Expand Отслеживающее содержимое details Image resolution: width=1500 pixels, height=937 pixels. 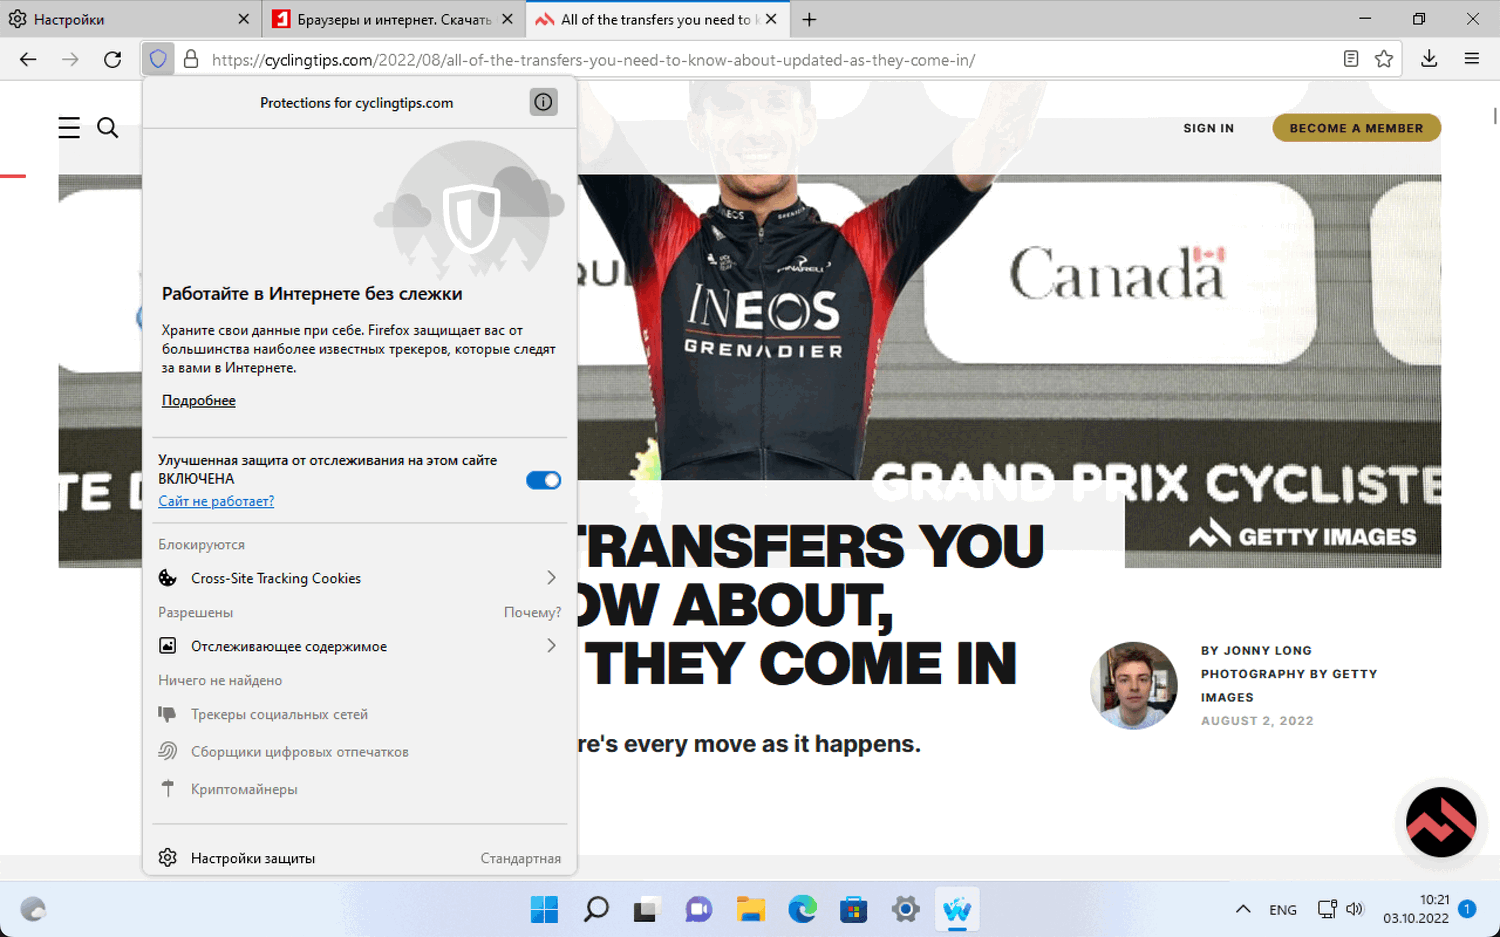click(360, 646)
